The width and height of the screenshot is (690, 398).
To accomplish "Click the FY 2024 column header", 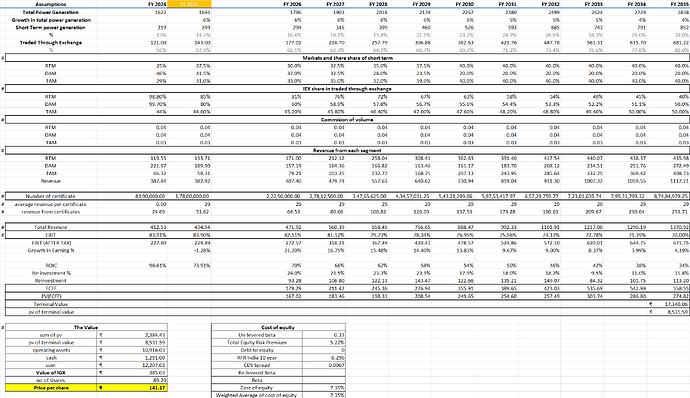I will coord(157,4).
